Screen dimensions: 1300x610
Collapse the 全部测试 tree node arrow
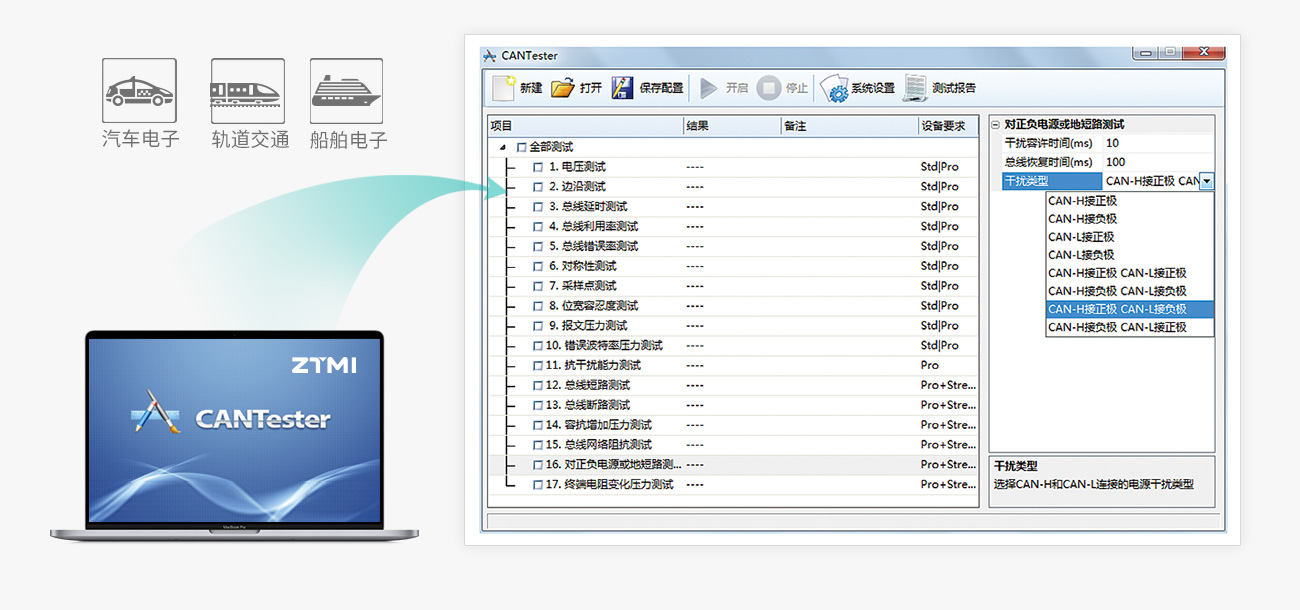coord(502,147)
